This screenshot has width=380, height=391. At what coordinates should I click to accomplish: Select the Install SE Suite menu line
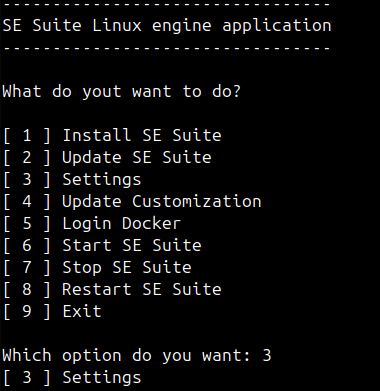coord(112,135)
